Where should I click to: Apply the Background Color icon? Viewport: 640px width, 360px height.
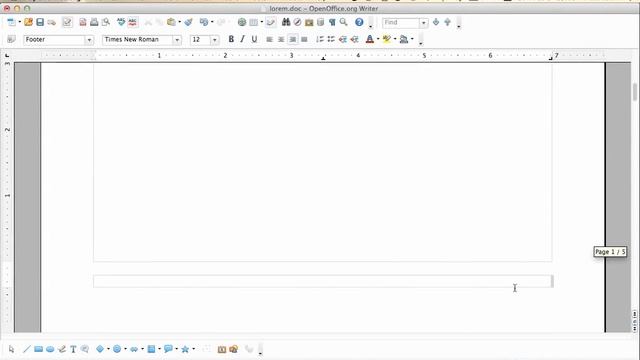[x=404, y=39]
